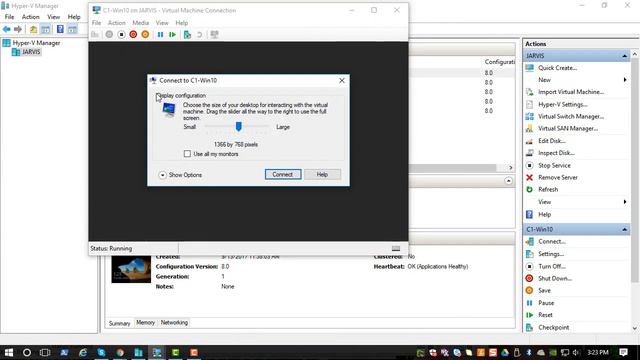Open File menu in Hyper-V Manager

(x=9, y=17)
